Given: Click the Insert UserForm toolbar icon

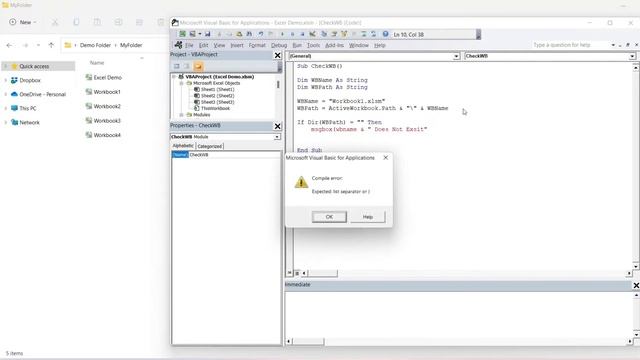Looking at the screenshot, I should pos(192,34).
